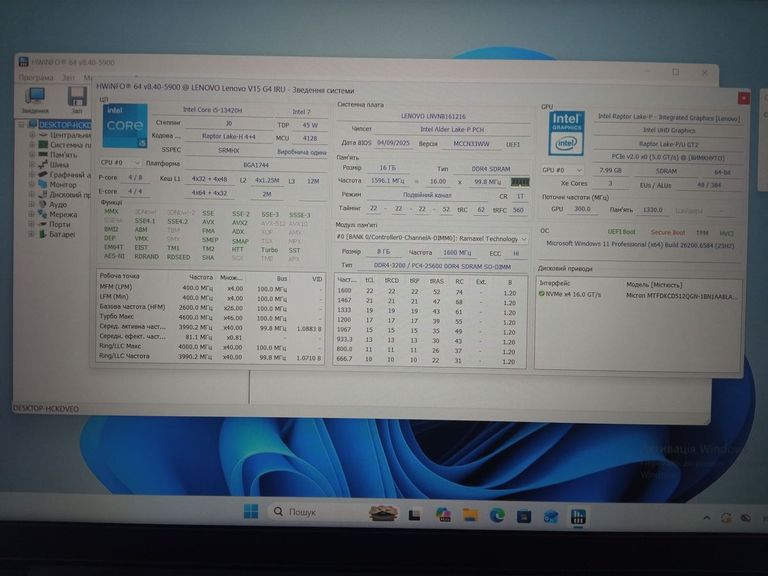768x576 pixels.
Task: Click the HWiNFO taskbar icon
Action: [578, 517]
